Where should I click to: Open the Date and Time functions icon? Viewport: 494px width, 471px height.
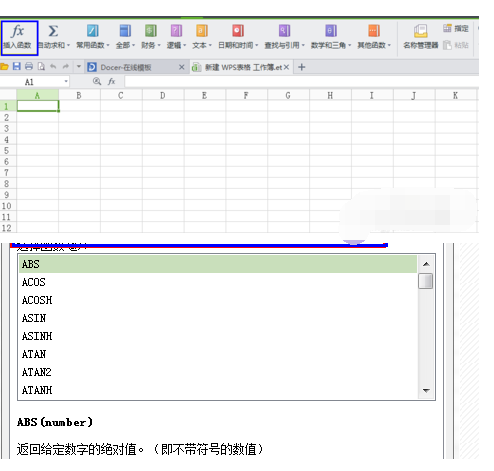[238, 31]
